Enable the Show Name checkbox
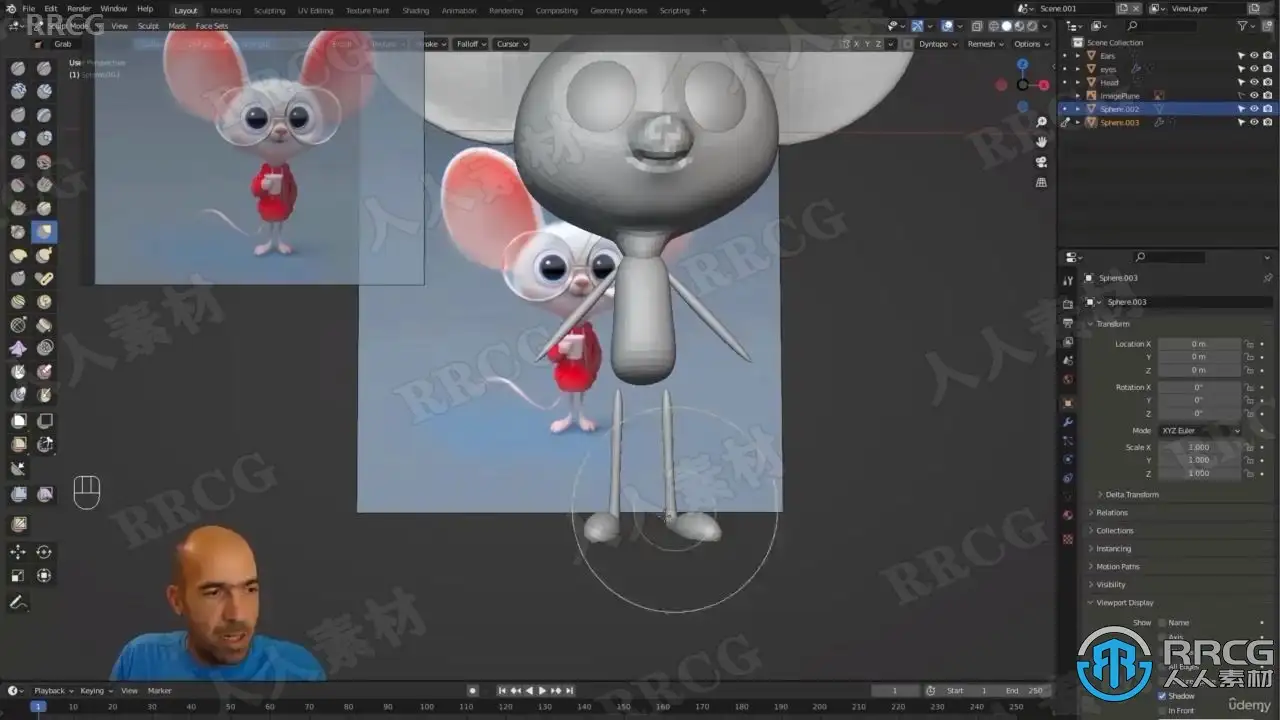The image size is (1280, 720). pos(1162,623)
